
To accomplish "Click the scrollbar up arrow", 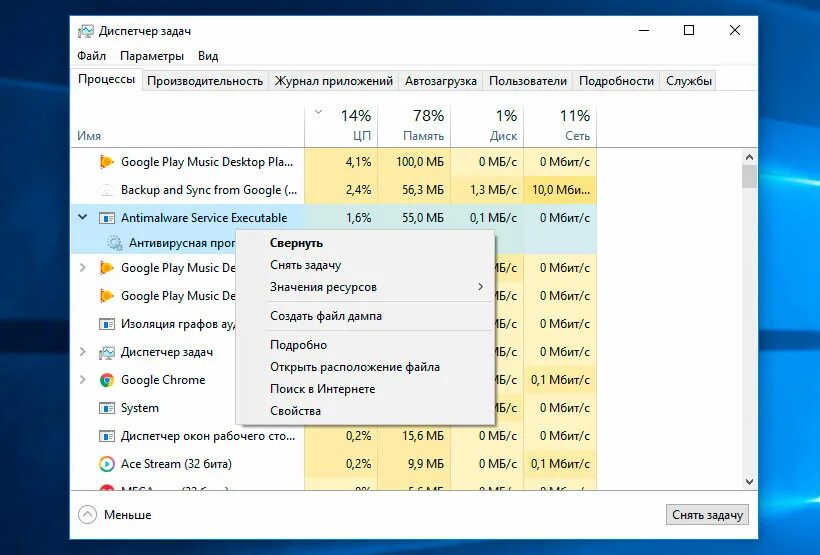I will (749, 157).
